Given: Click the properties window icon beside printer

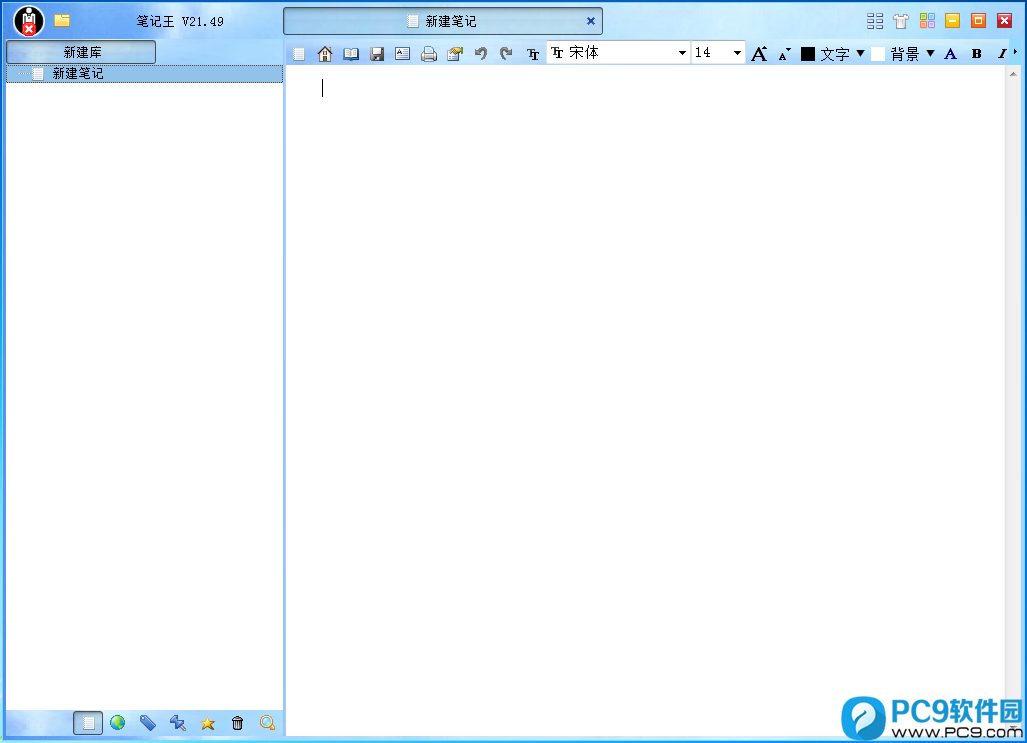Looking at the screenshot, I should point(455,54).
